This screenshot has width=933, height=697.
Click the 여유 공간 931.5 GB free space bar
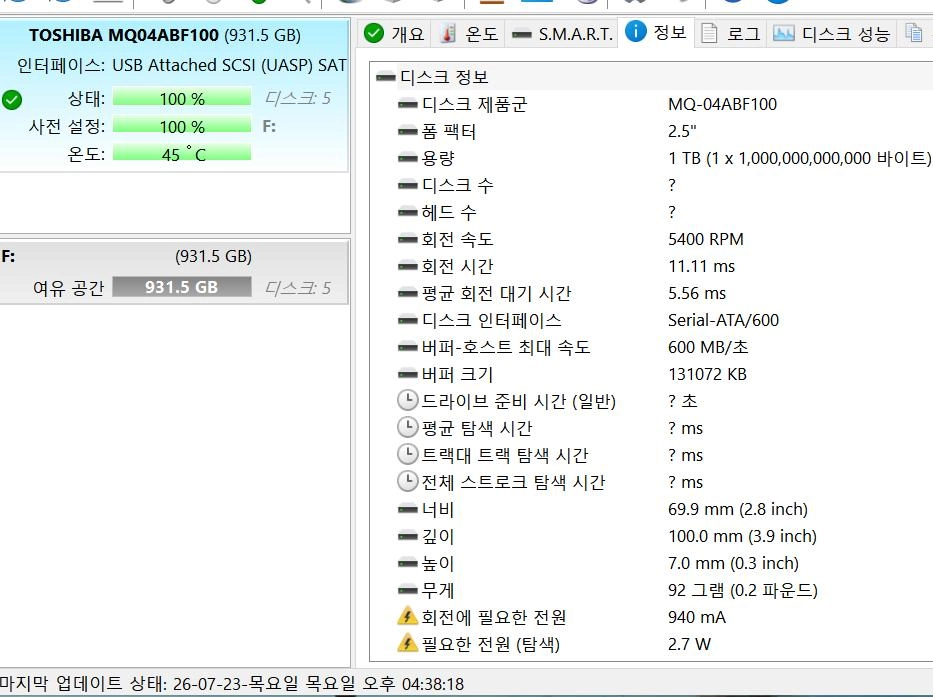coord(181,287)
